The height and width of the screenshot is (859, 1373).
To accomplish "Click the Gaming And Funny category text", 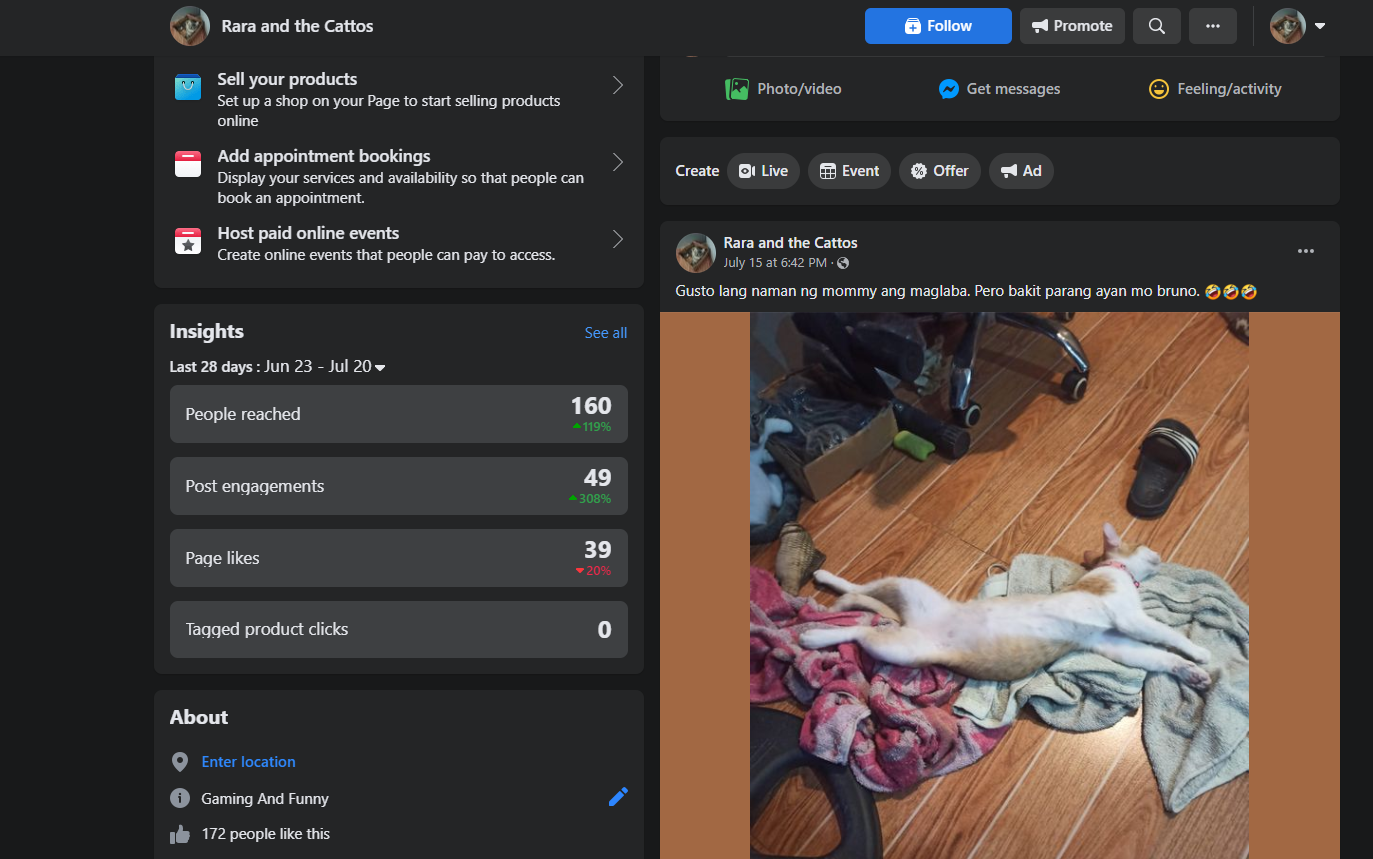I will click(265, 798).
